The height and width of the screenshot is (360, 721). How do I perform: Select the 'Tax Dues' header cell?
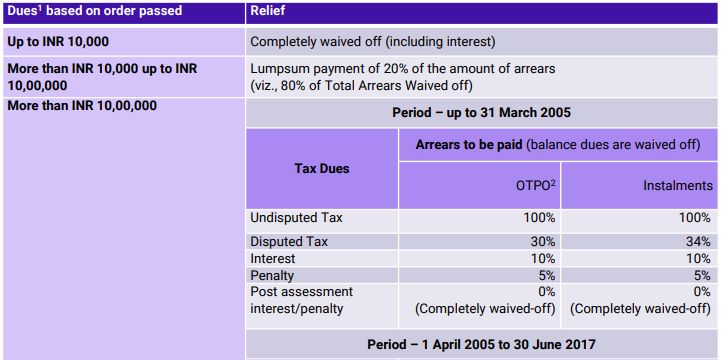[321, 169]
